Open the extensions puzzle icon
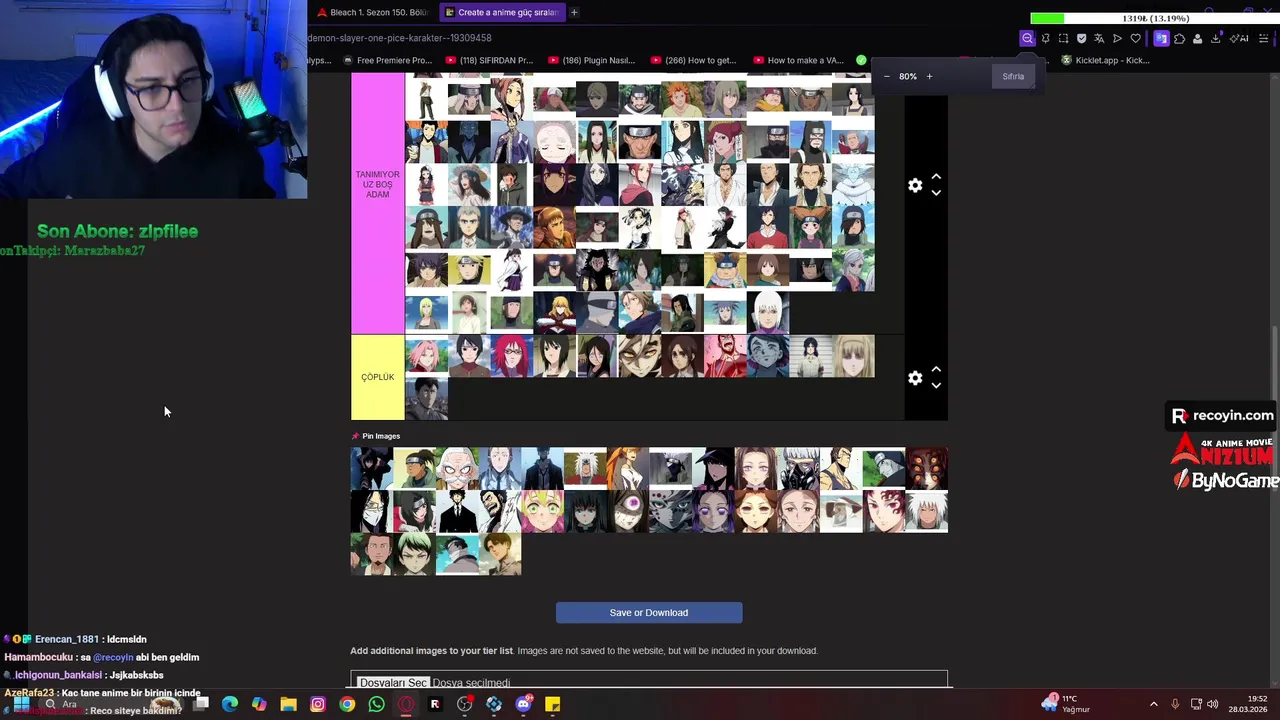 pos(1179,38)
